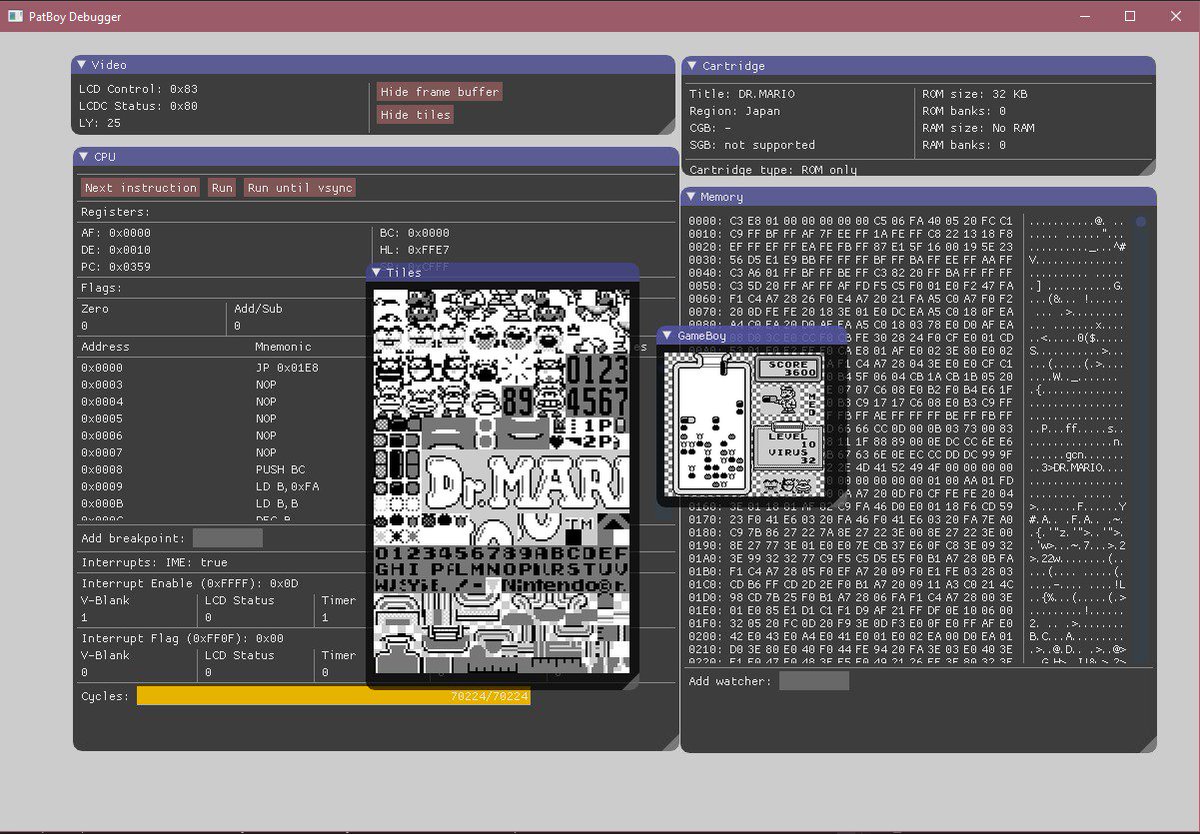Click 'LCD Control: 0x83' text
The height and width of the screenshot is (834, 1200).
coord(138,89)
